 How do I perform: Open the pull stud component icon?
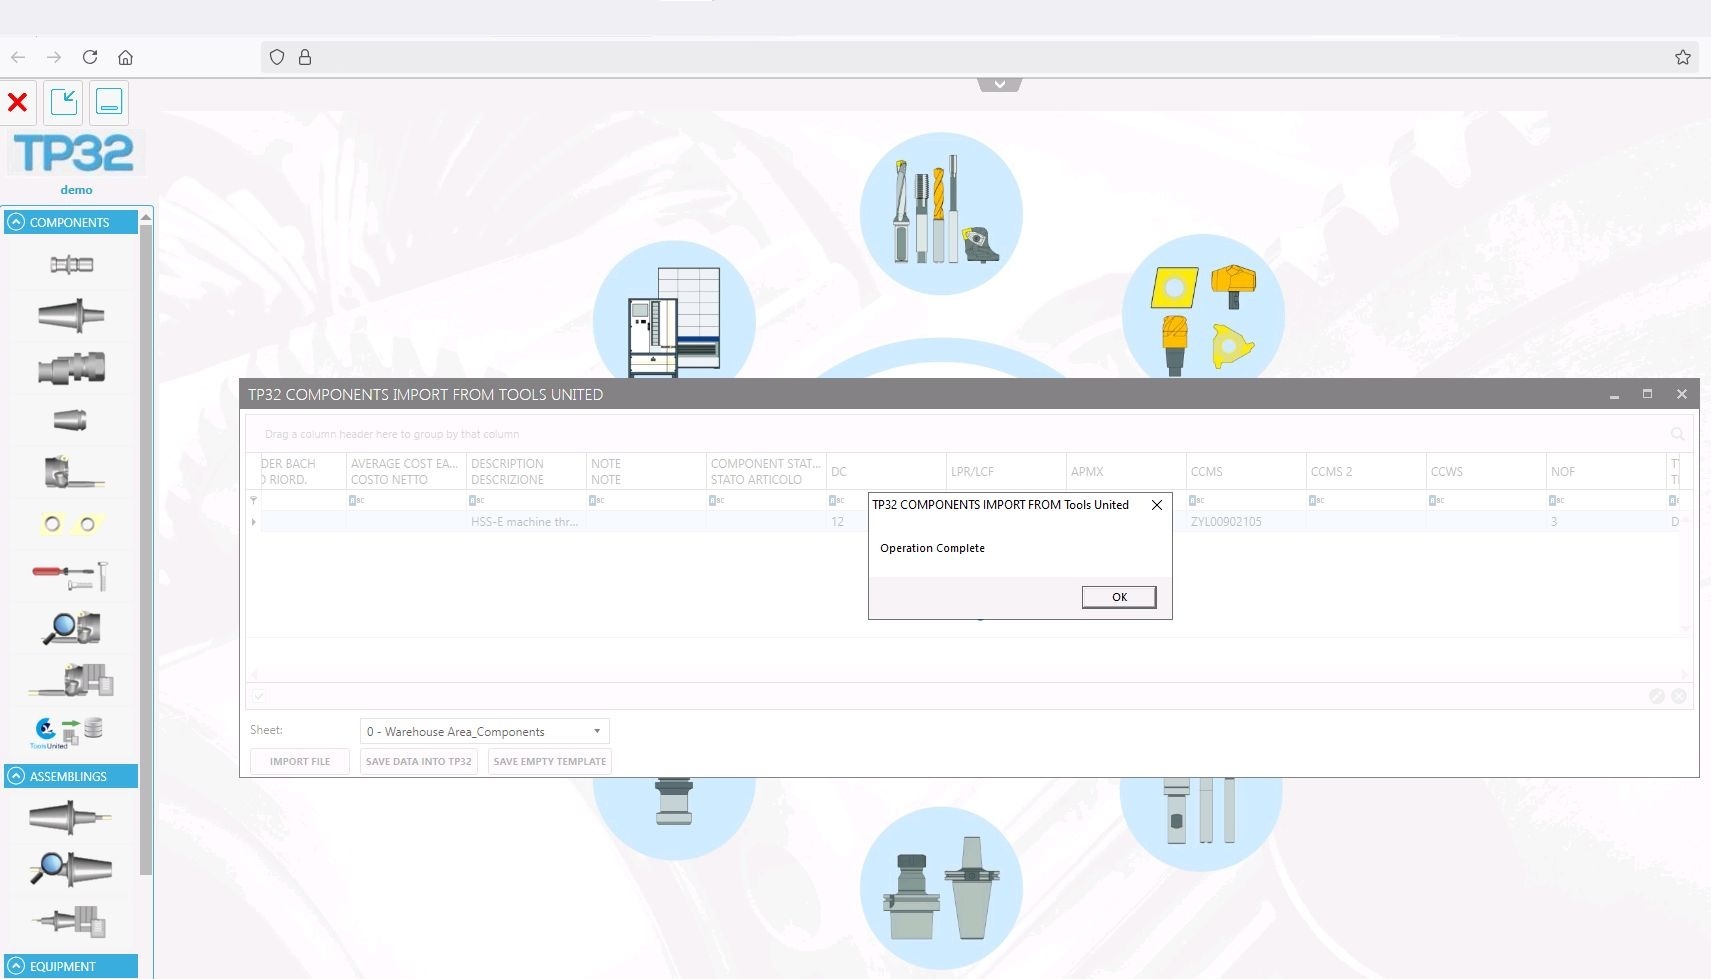pos(71,265)
